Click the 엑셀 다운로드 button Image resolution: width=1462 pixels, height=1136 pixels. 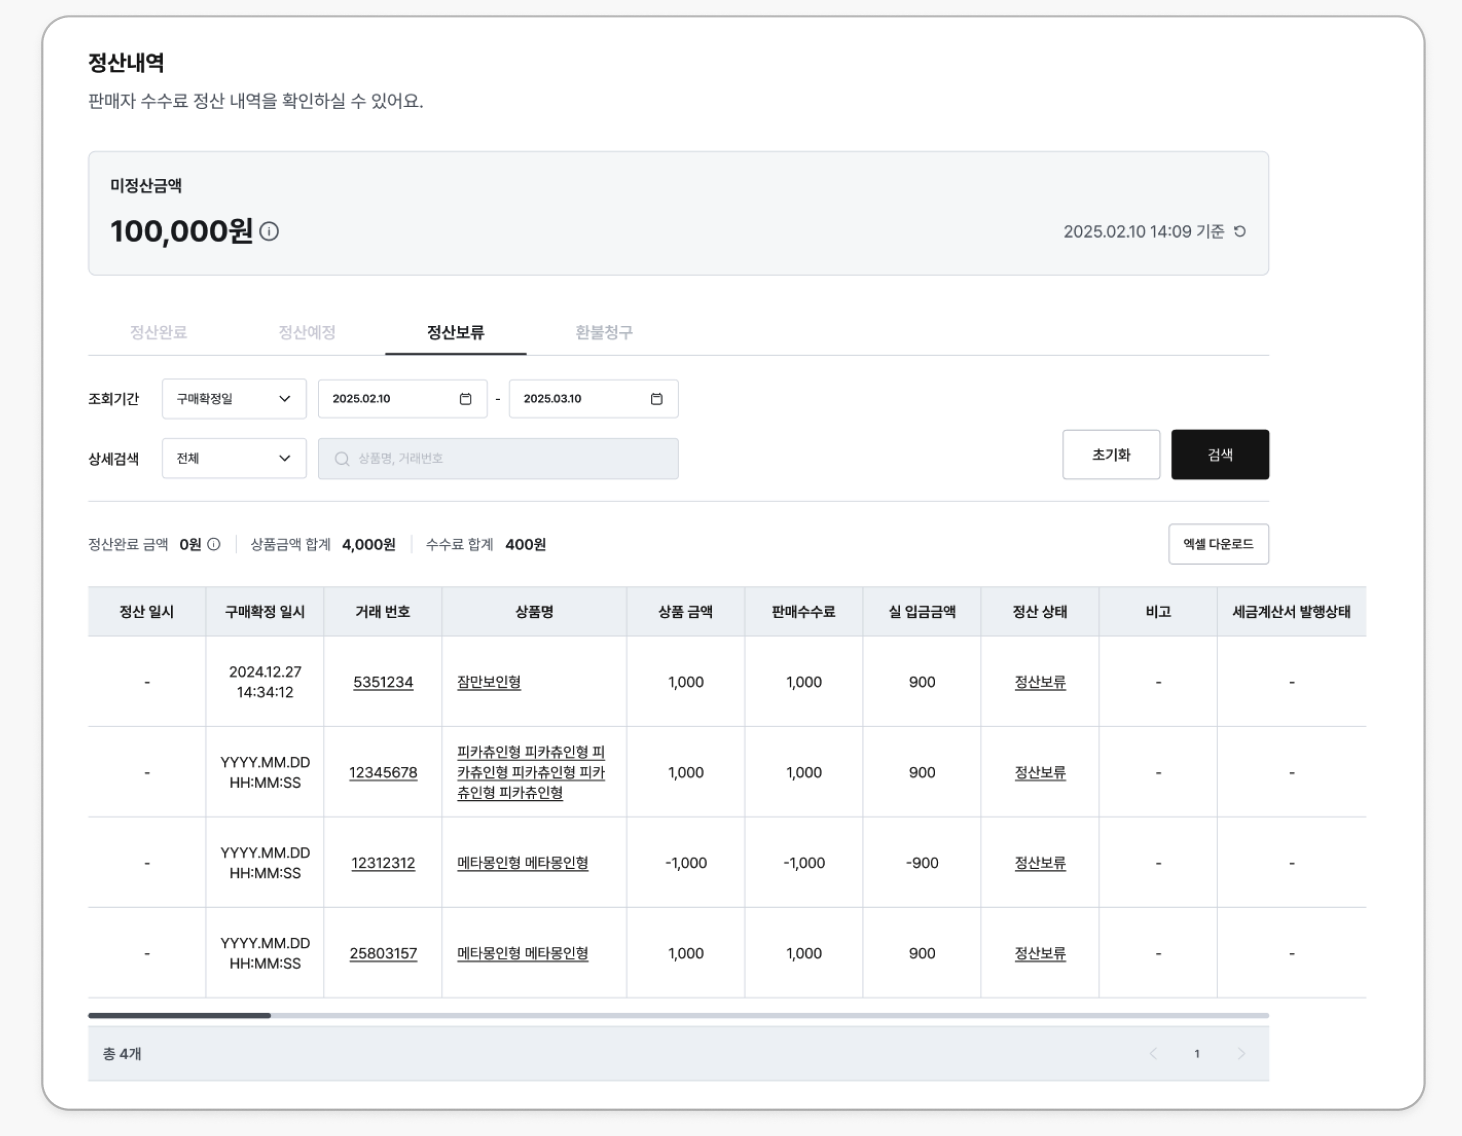(x=1218, y=544)
